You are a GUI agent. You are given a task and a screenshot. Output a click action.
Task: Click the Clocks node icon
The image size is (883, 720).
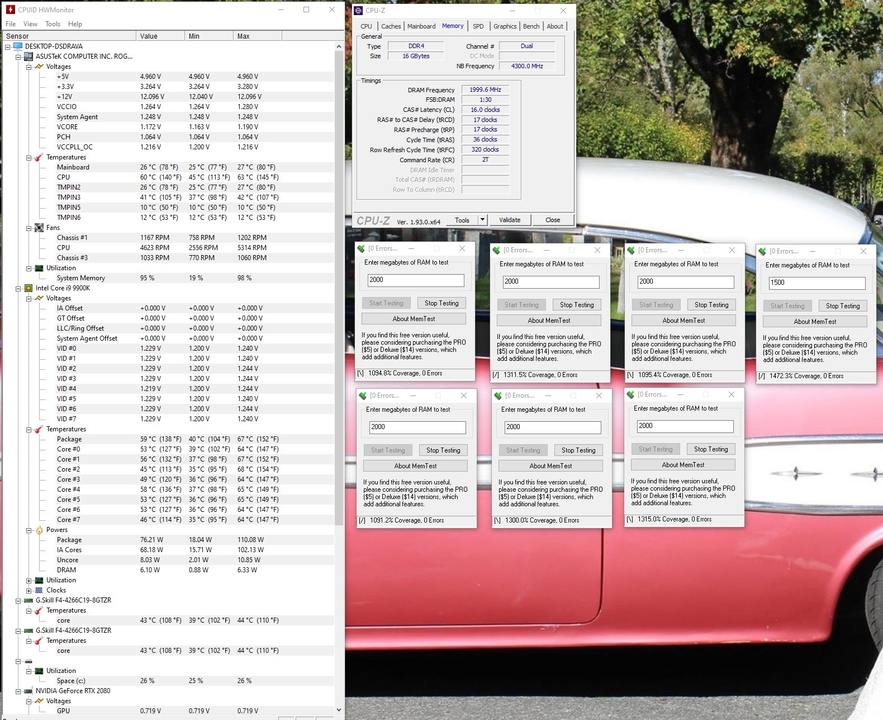(39, 590)
